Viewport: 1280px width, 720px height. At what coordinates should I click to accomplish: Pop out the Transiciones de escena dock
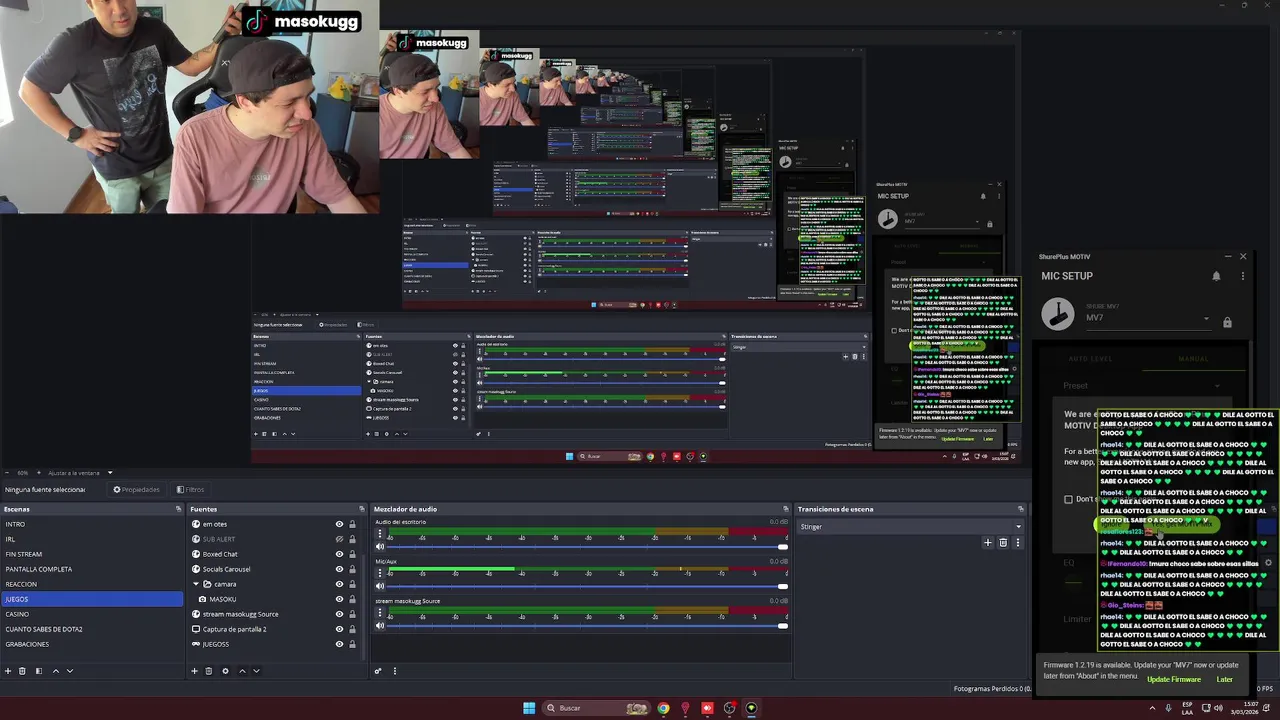[x=1020, y=509]
